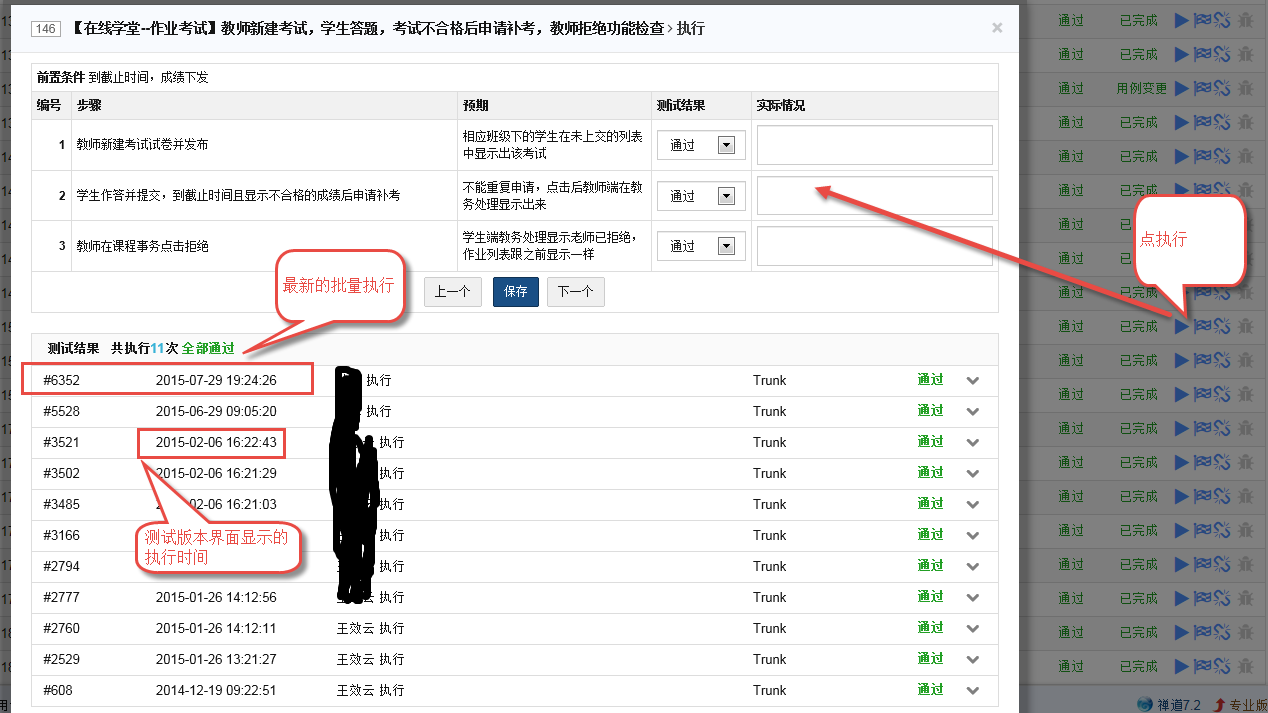Click the result ID #3502

pyautogui.click(x=61, y=473)
